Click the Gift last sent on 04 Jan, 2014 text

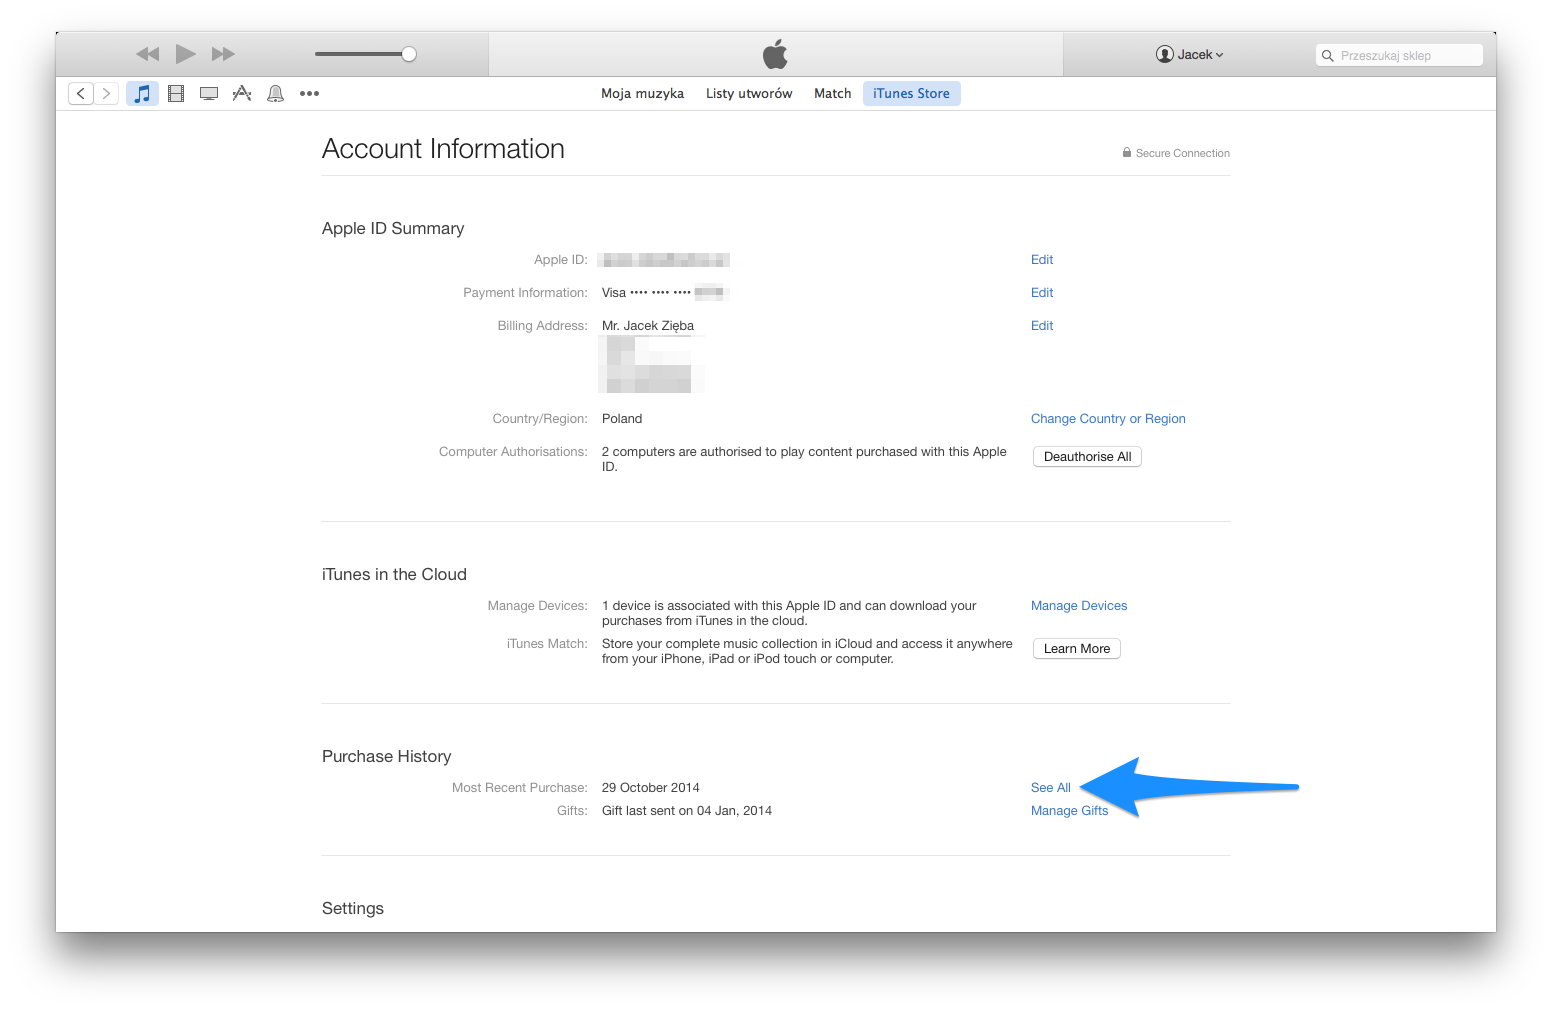pos(687,810)
